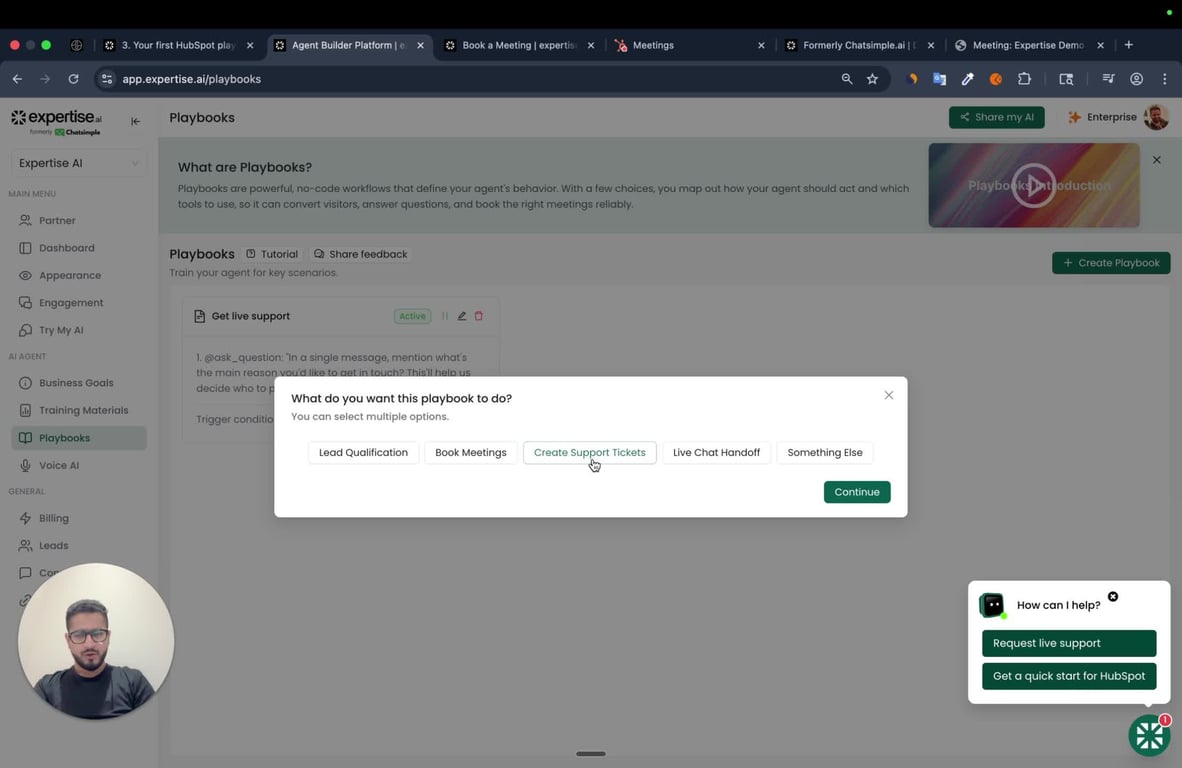Image resolution: width=1182 pixels, height=768 pixels.
Task: Open the Engagement section
Action: pos(71,302)
